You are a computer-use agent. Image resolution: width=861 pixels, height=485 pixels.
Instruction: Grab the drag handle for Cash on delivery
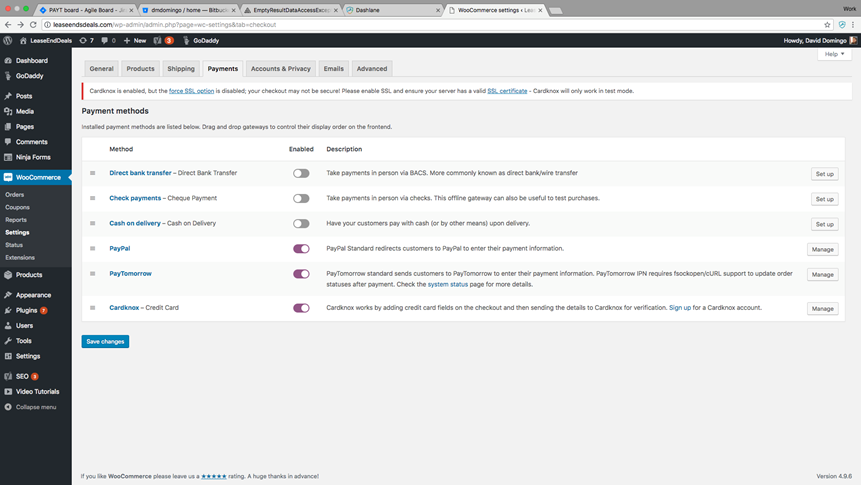tap(92, 224)
